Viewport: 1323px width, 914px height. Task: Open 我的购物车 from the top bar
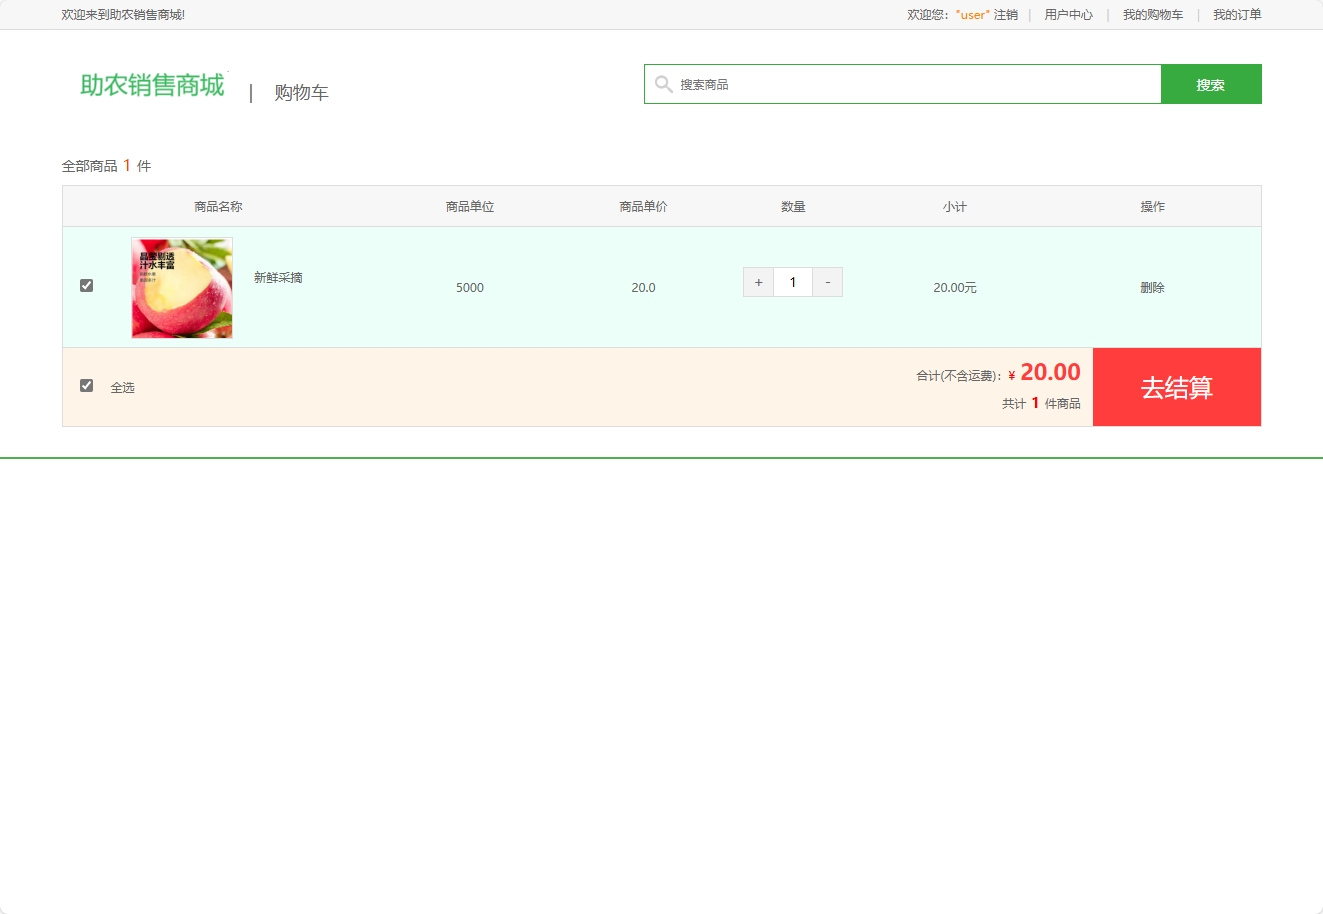coord(1150,14)
